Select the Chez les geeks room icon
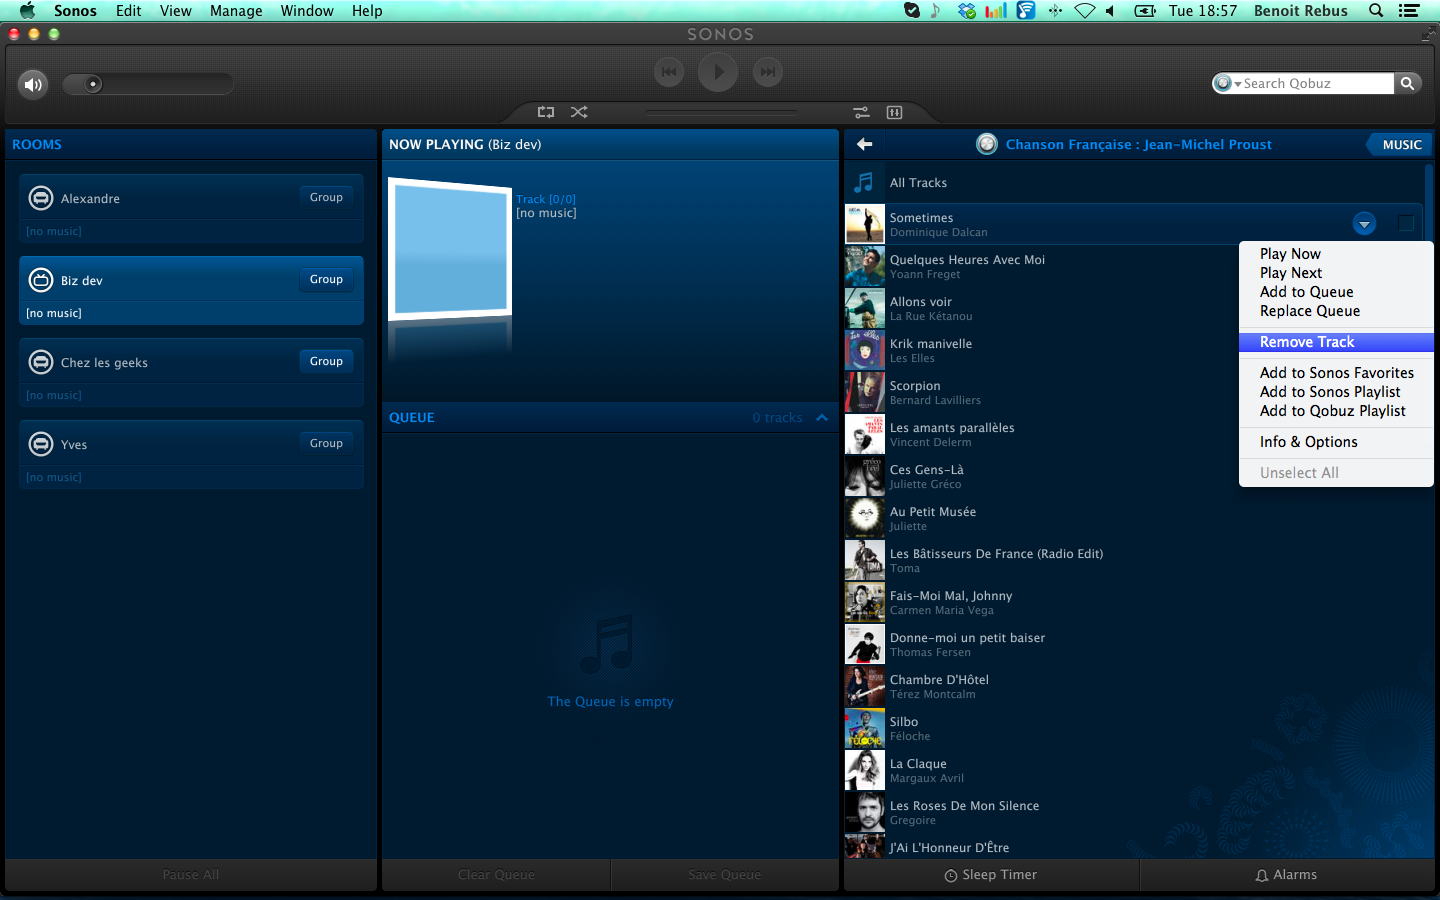The width and height of the screenshot is (1440, 900). (x=41, y=362)
